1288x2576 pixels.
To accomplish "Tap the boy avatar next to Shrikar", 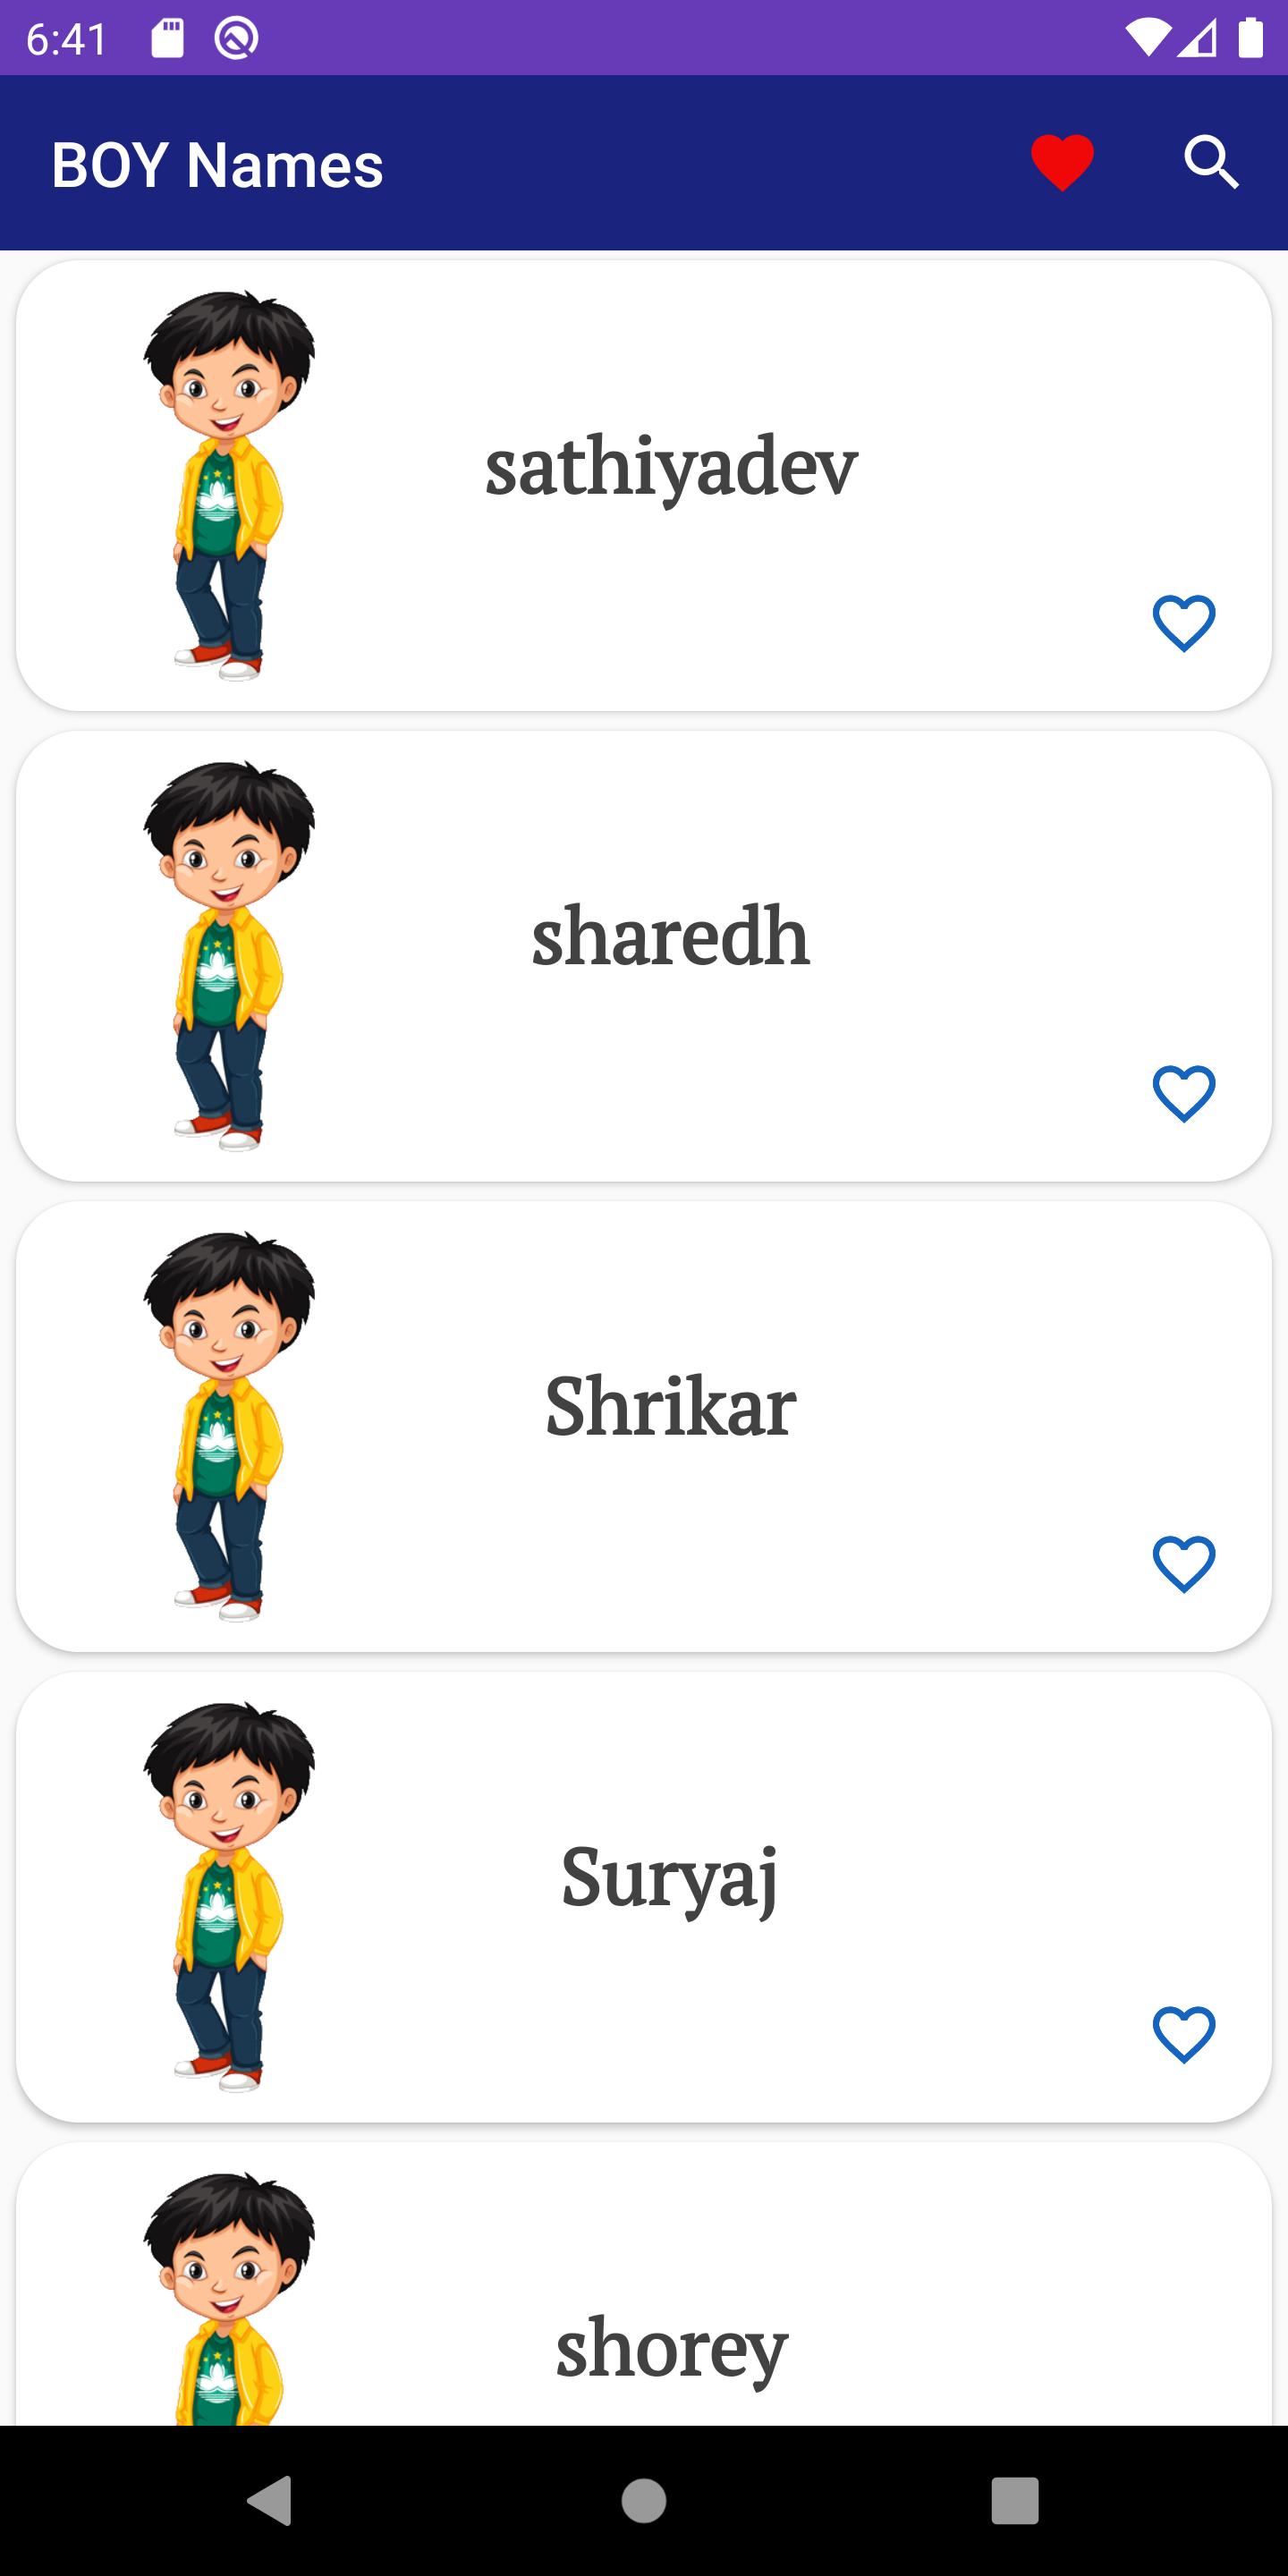I will (228, 1426).
